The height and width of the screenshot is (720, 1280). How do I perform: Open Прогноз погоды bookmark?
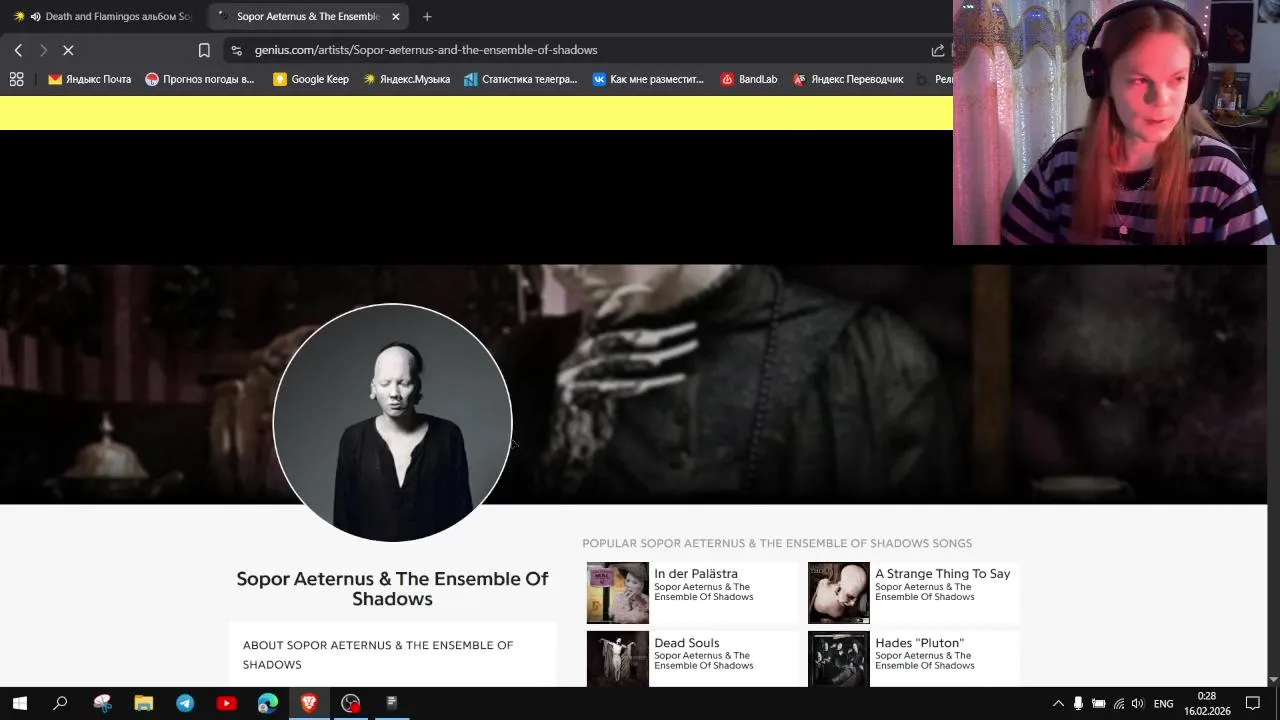[200, 79]
